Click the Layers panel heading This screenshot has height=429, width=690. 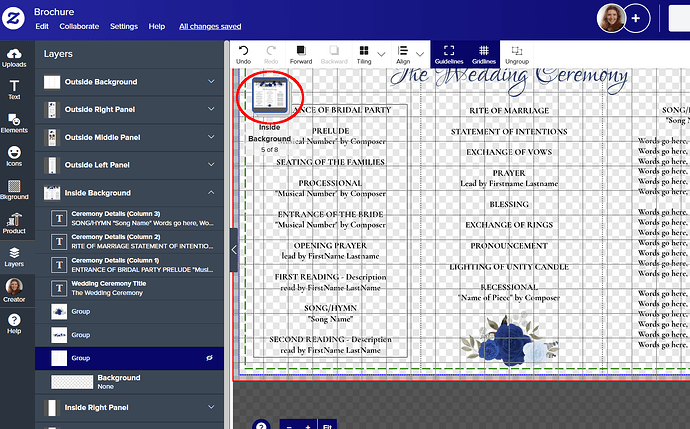tap(58, 54)
